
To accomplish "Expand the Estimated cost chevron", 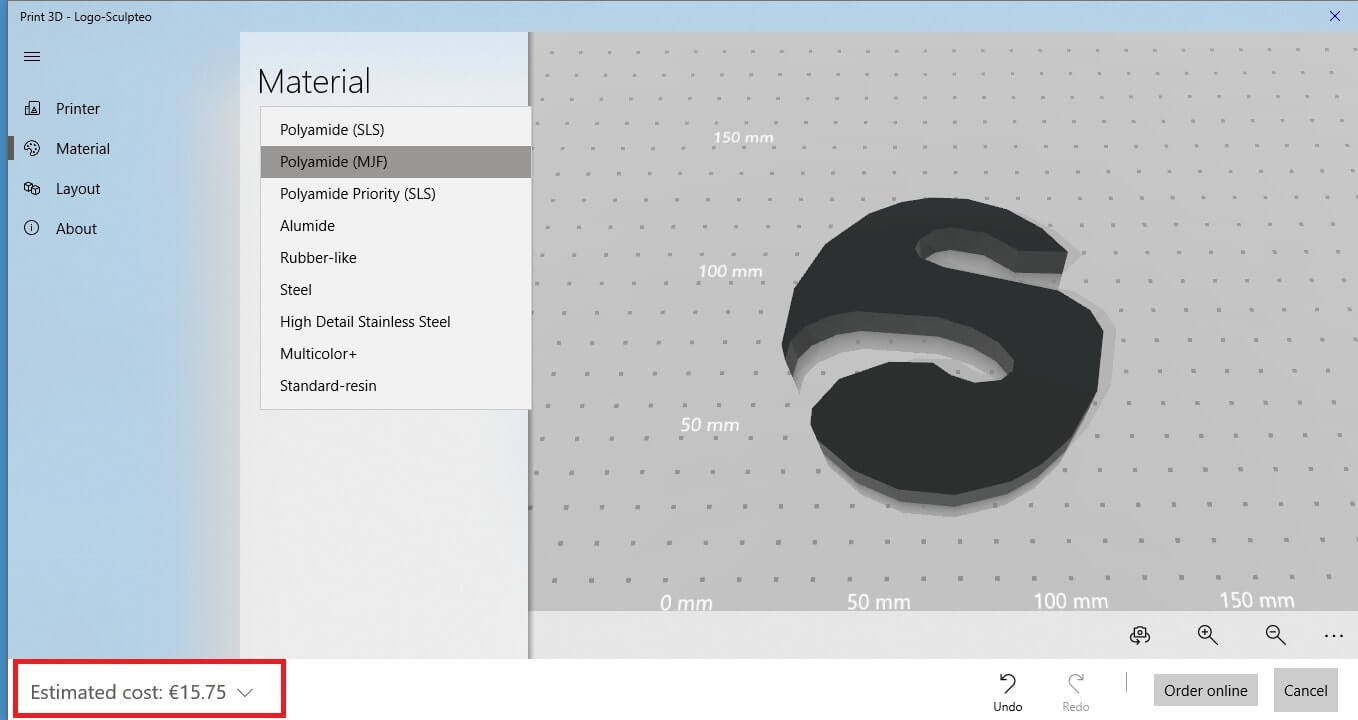I will pyautogui.click(x=246, y=691).
